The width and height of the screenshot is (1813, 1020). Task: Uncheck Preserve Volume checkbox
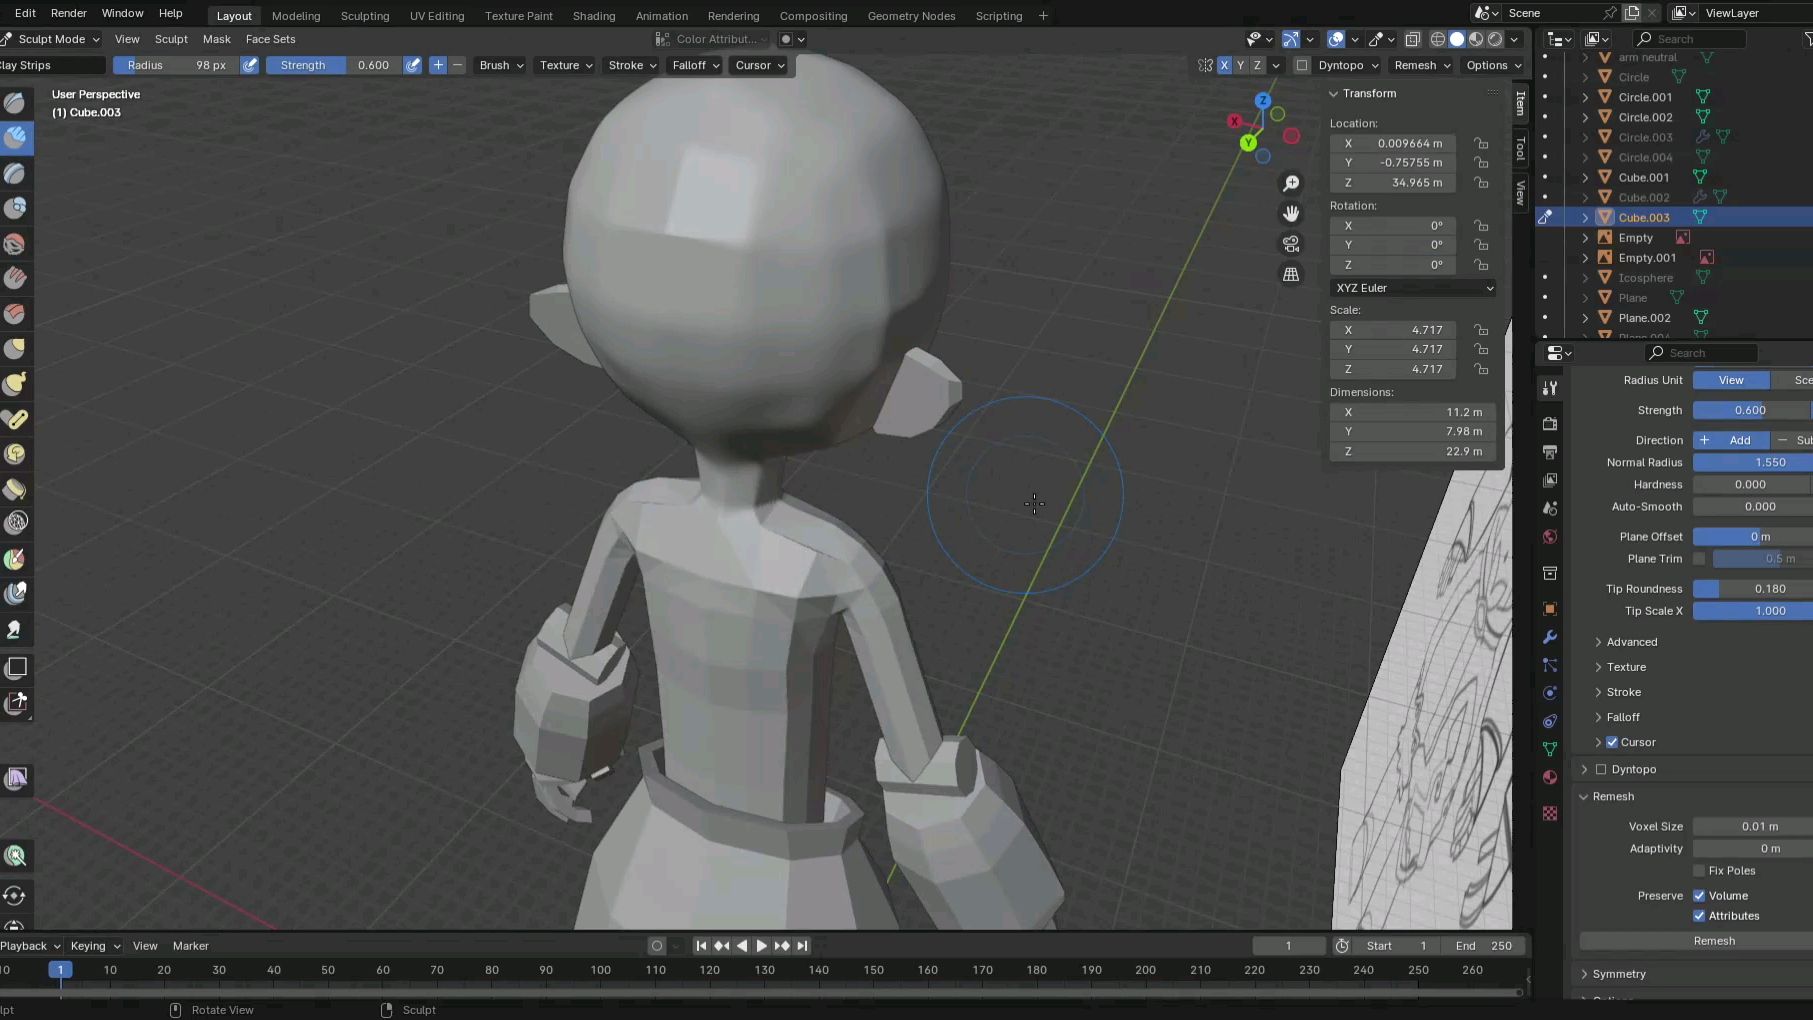point(1699,896)
